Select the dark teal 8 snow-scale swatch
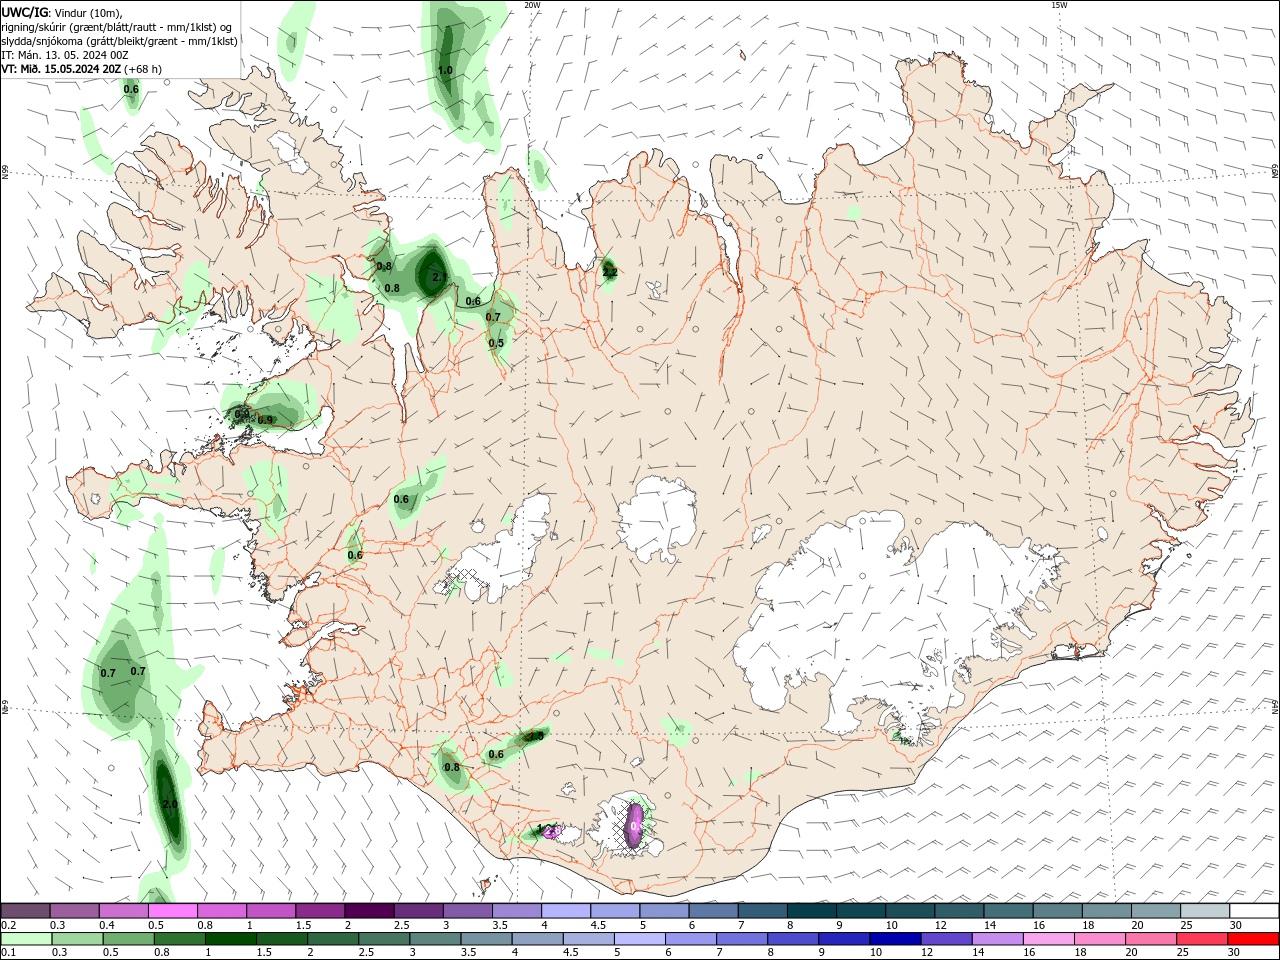 [811, 911]
